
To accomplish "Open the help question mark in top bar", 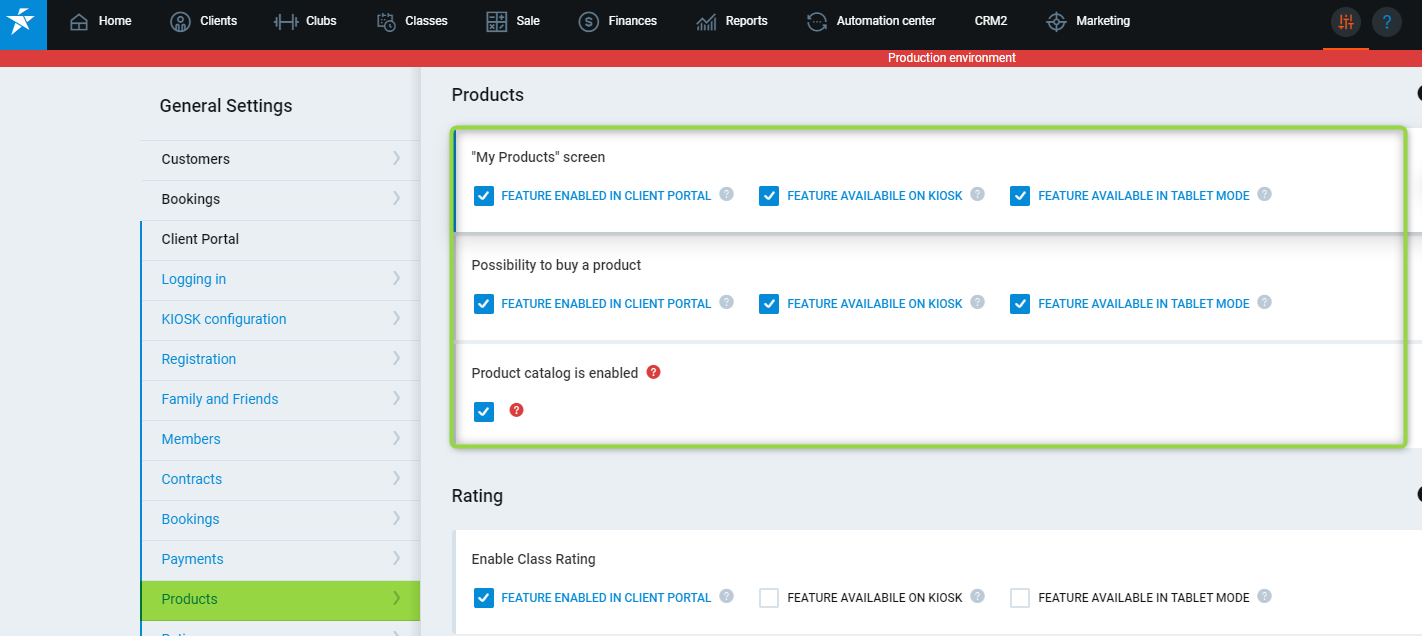I will pos(1386,22).
